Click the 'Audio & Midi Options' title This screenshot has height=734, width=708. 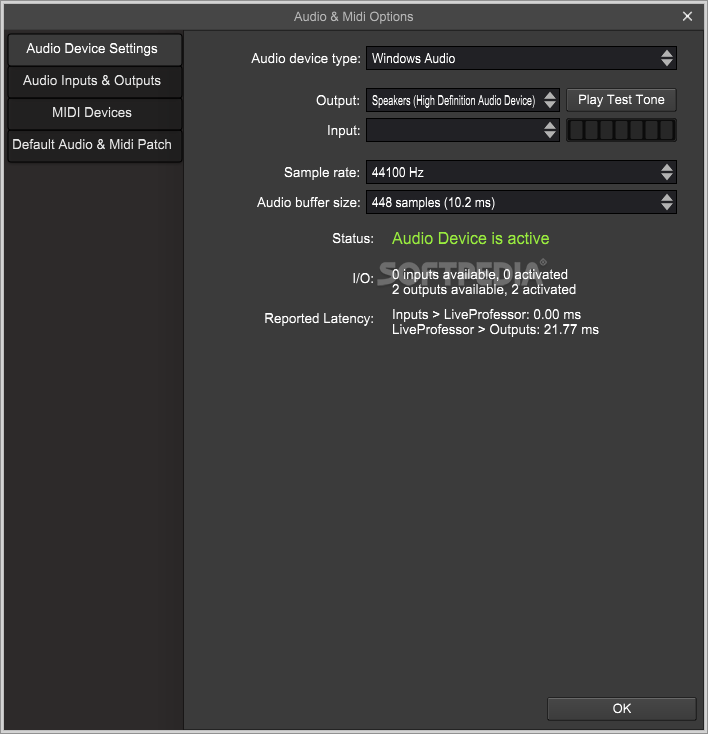tap(354, 17)
